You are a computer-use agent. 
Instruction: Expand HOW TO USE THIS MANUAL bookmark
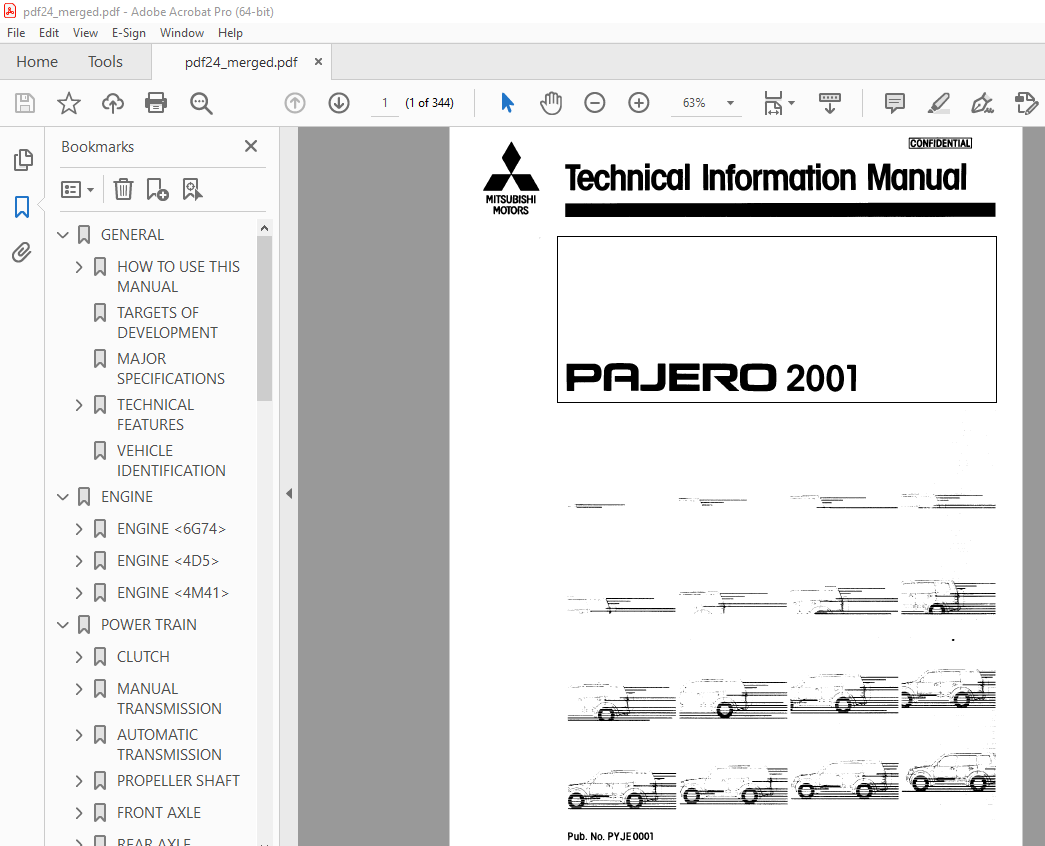[79, 267]
